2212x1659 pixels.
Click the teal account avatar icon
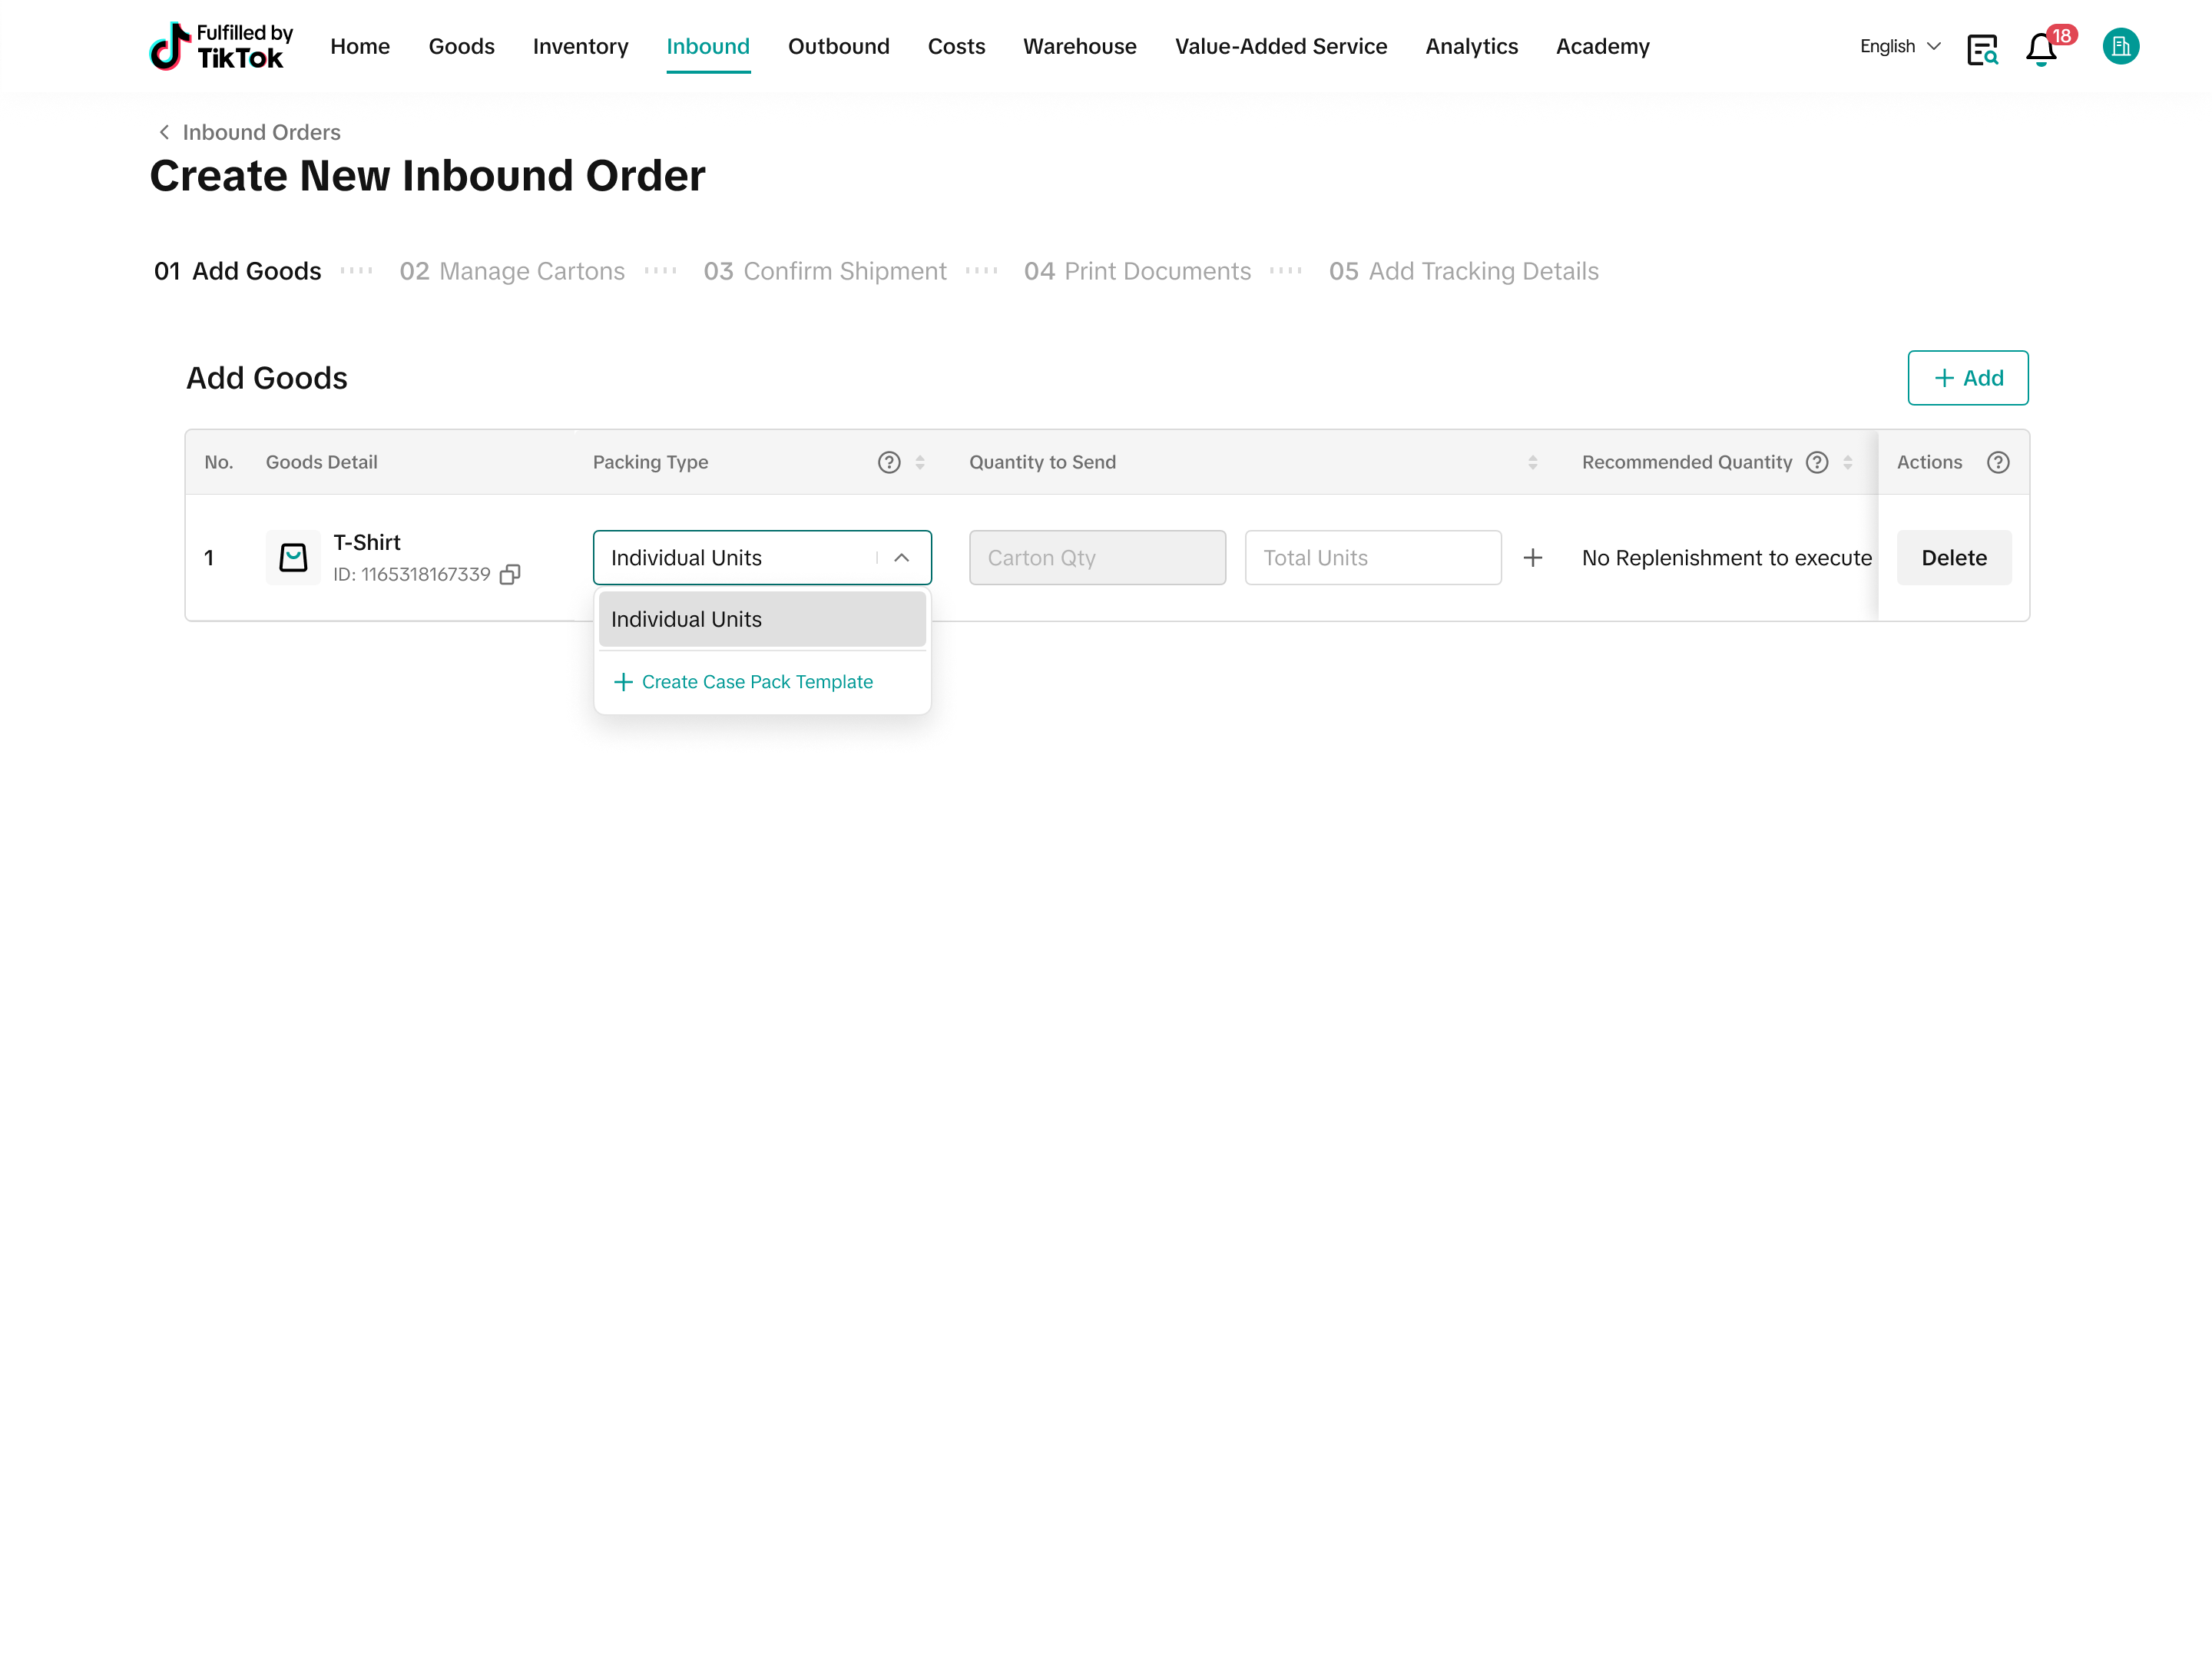point(2120,46)
